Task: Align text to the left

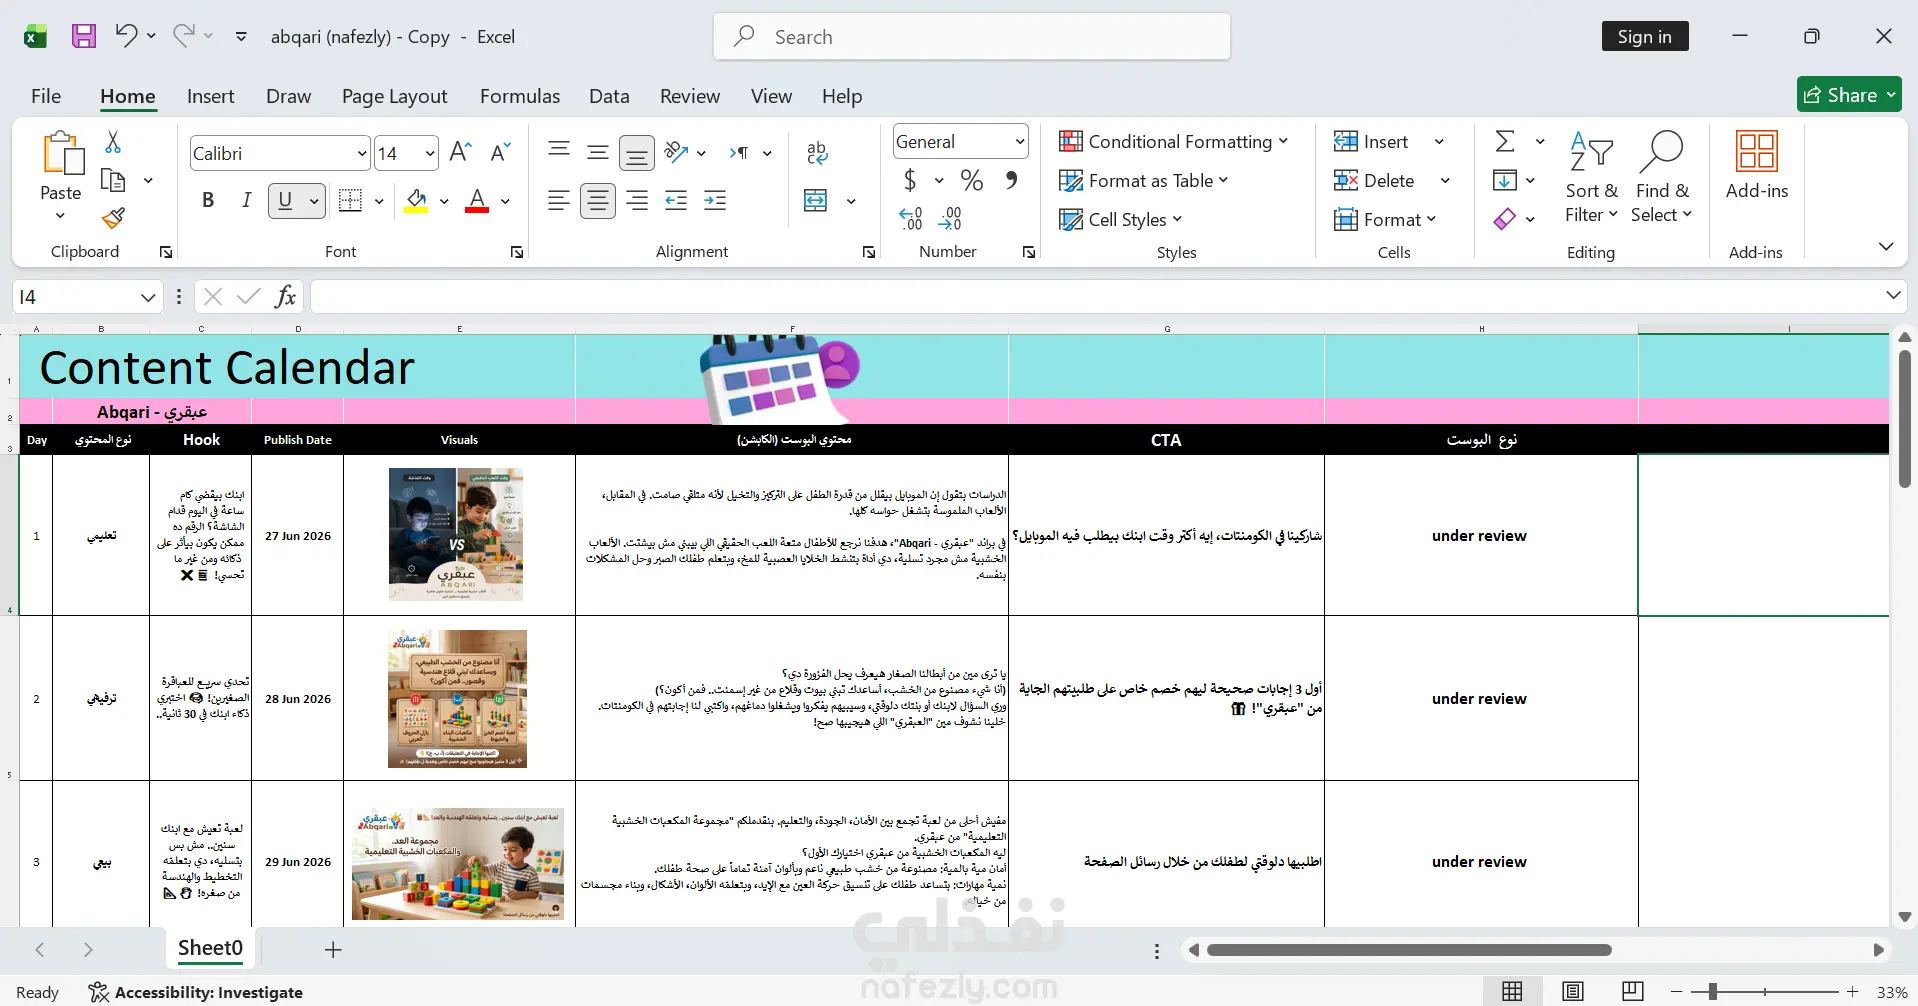Action: (x=559, y=201)
